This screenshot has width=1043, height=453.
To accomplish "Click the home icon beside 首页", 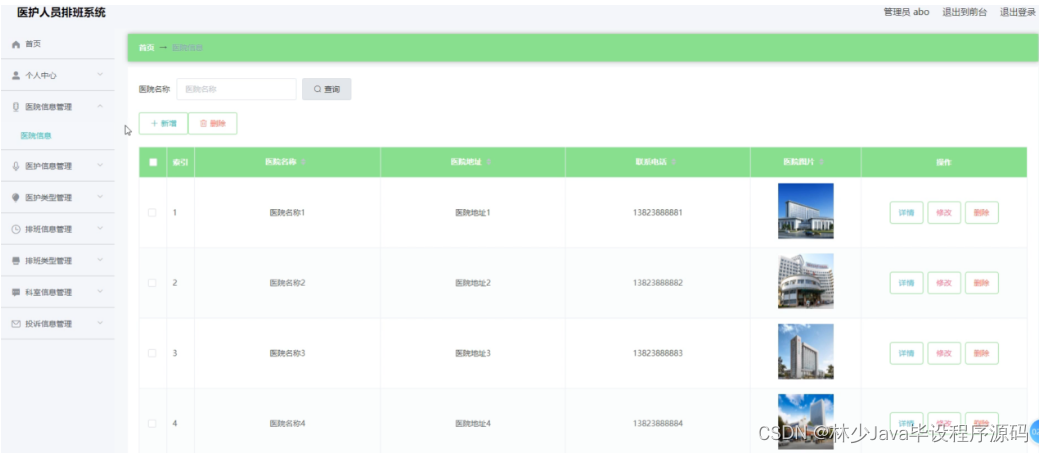I will tap(16, 44).
